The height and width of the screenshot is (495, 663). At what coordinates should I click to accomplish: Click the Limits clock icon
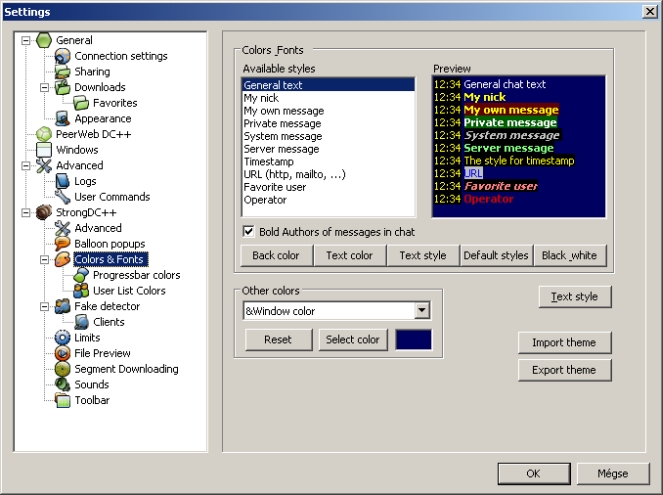point(63,338)
